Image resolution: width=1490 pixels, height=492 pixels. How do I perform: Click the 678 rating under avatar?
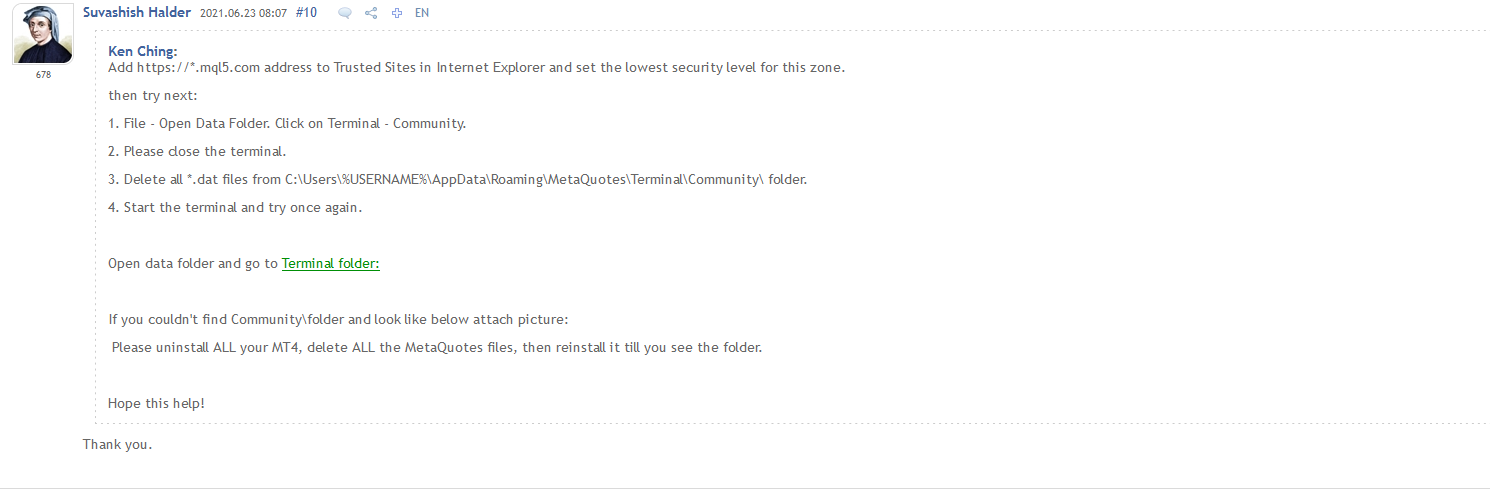click(43, 75)
